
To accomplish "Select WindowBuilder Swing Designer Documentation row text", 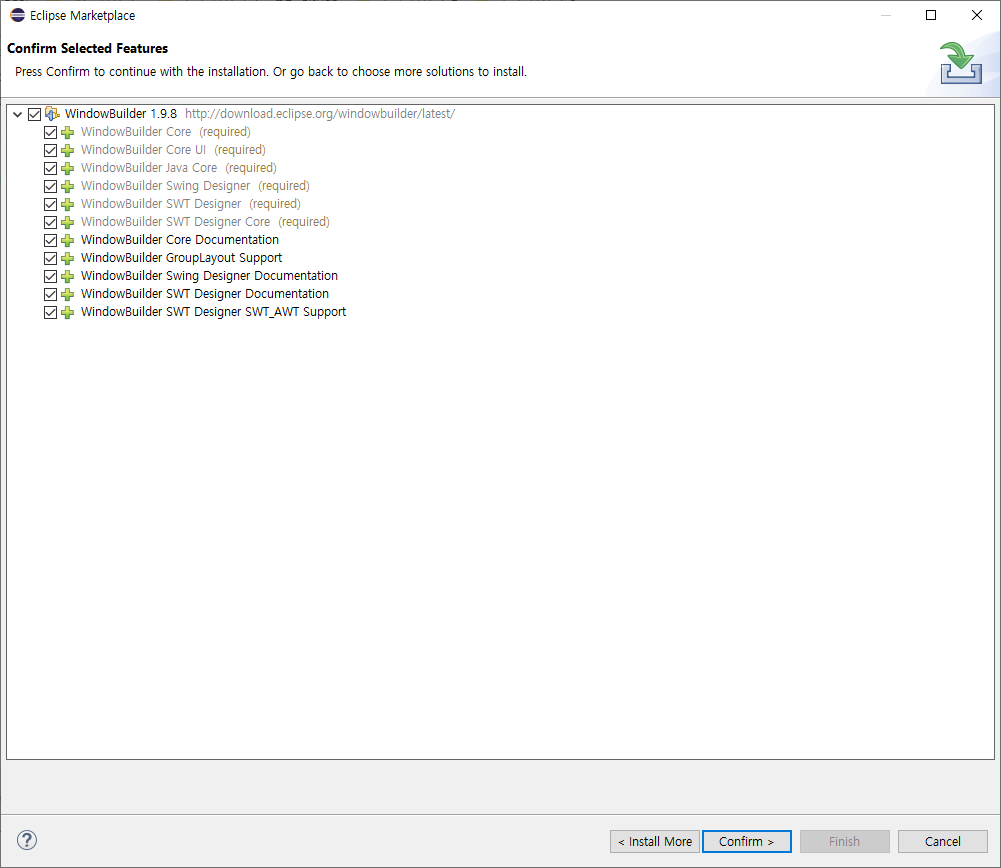I will (209, 276).
